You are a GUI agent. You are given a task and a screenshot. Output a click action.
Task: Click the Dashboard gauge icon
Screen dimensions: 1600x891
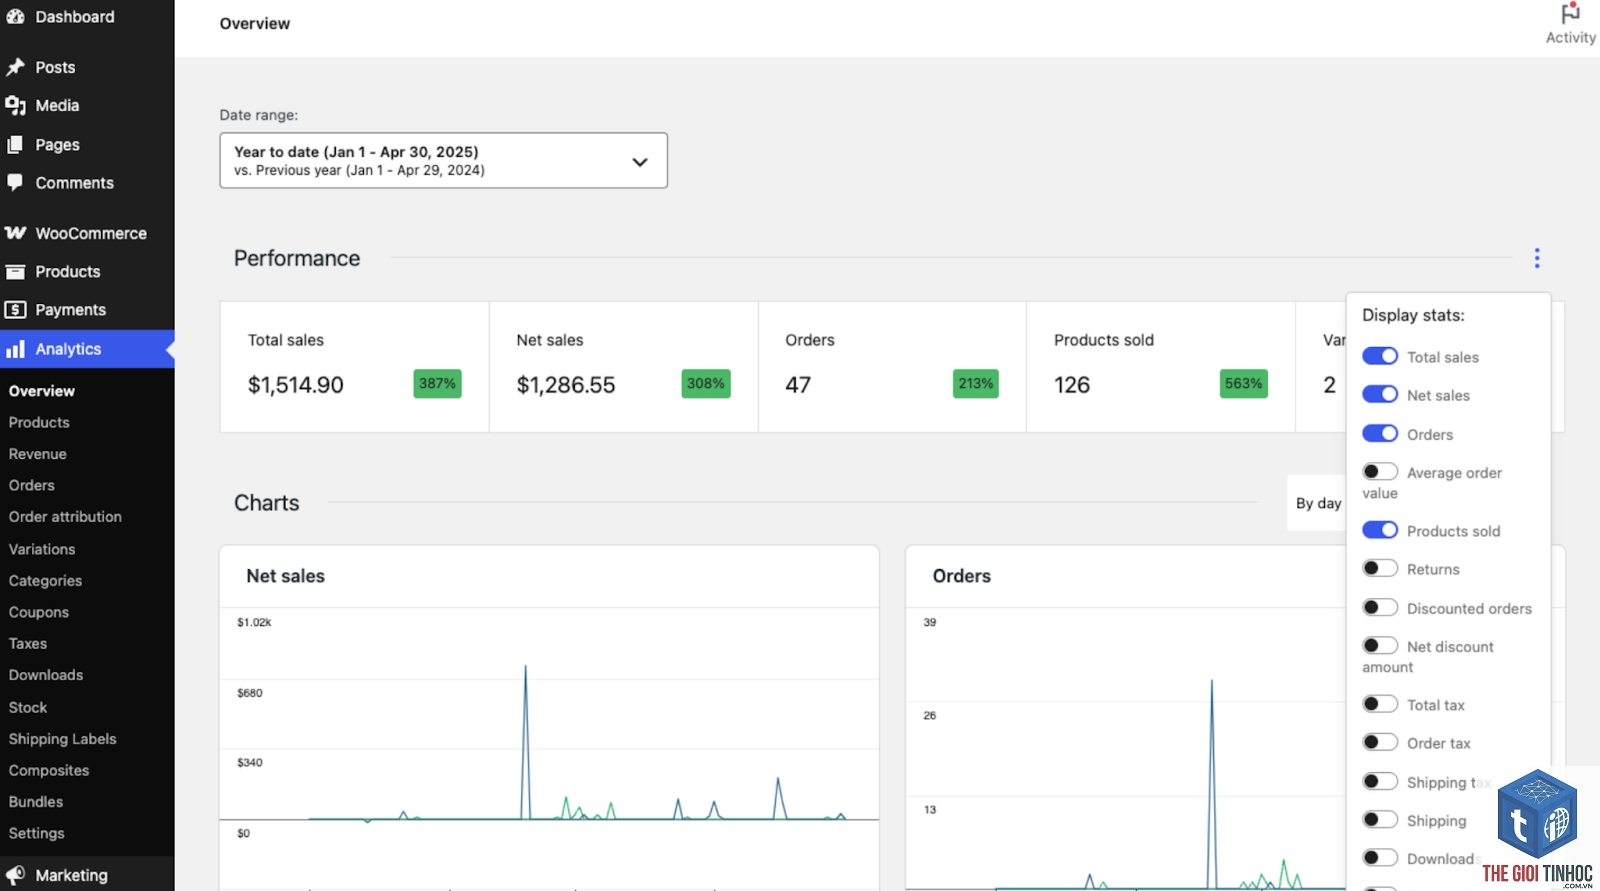tap(15, 16)
